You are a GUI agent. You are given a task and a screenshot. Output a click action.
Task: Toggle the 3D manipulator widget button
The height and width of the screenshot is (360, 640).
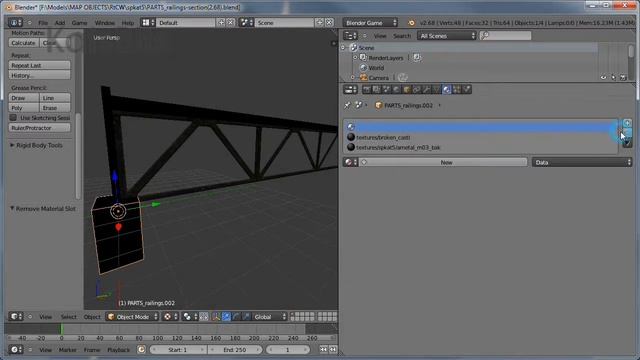tap(216, 317)
